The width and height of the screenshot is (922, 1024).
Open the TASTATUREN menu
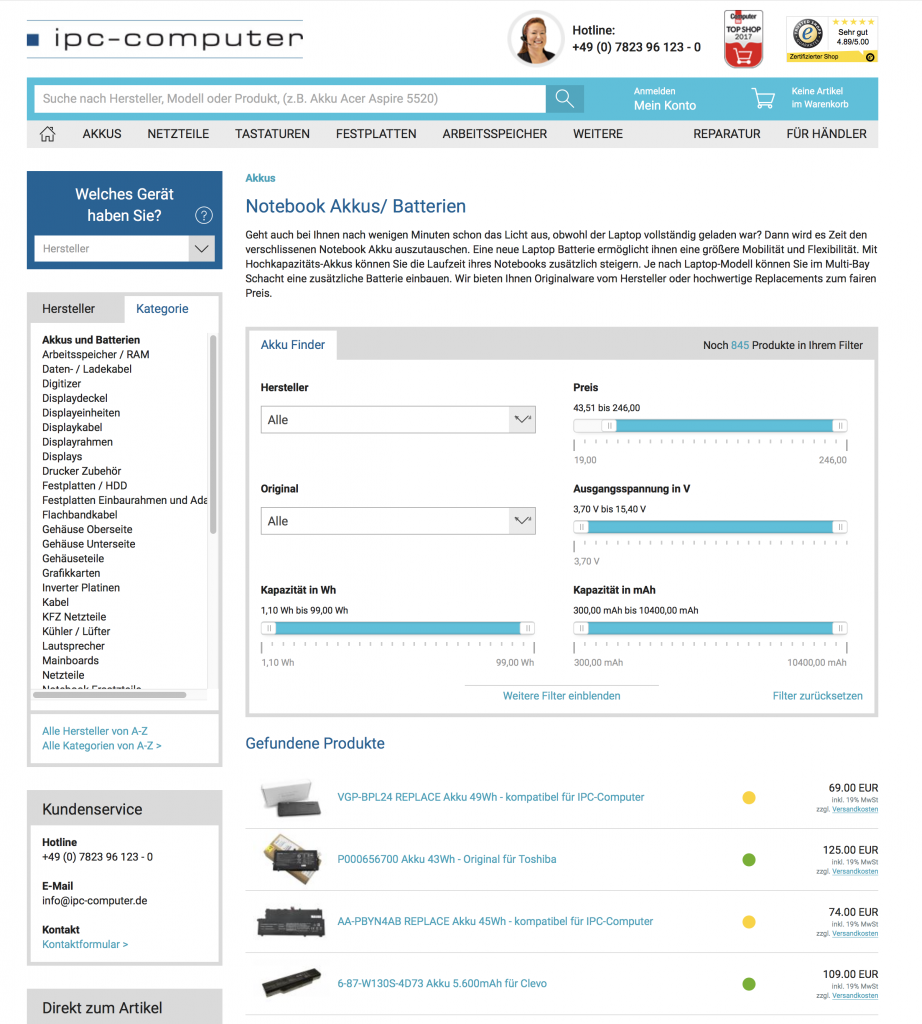point(272,134)
